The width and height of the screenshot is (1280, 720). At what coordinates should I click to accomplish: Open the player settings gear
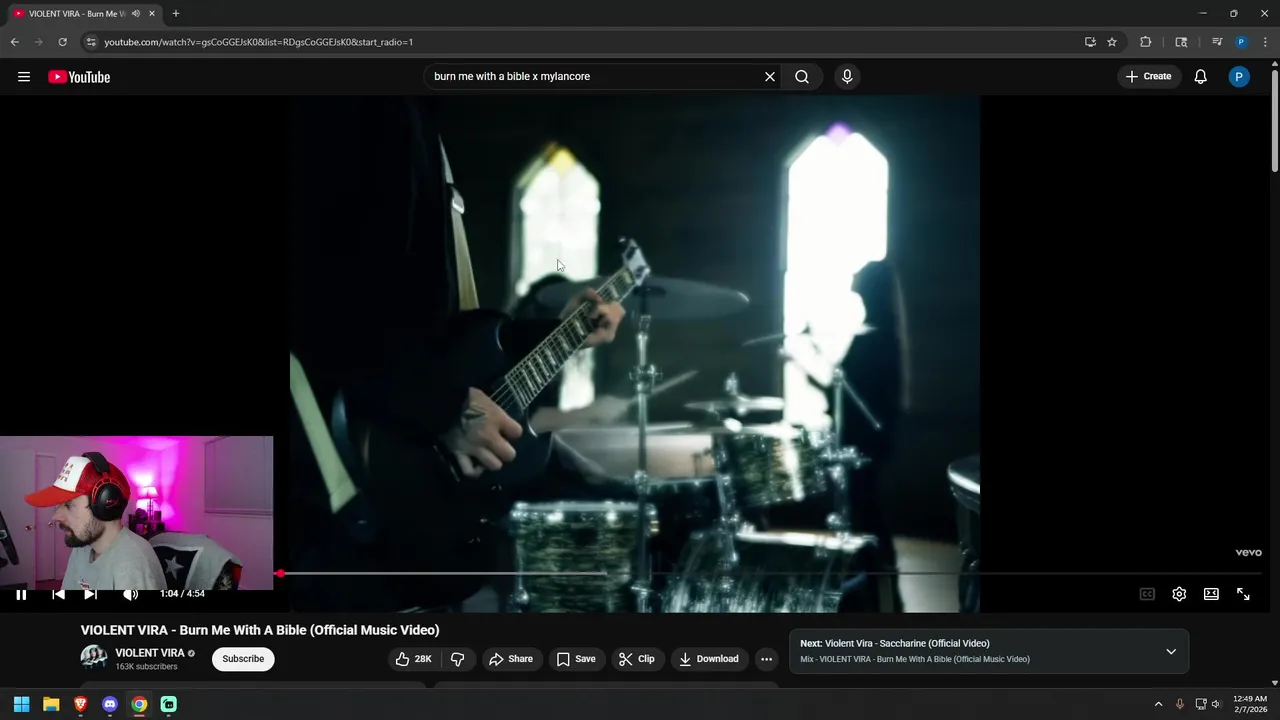tap(1179, 594)
